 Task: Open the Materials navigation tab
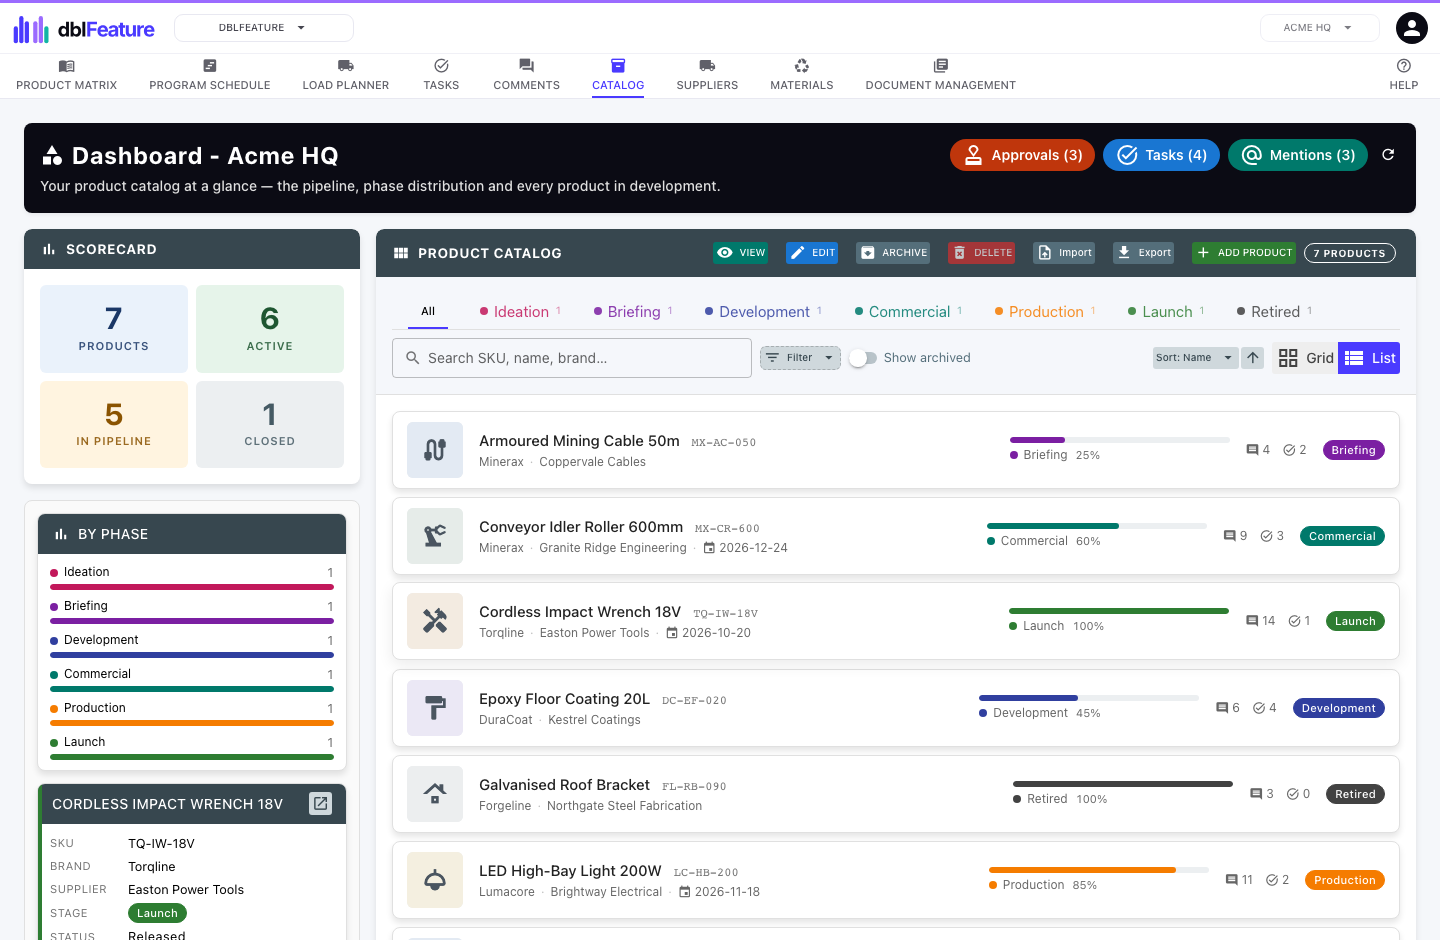(x=802, y=75)
